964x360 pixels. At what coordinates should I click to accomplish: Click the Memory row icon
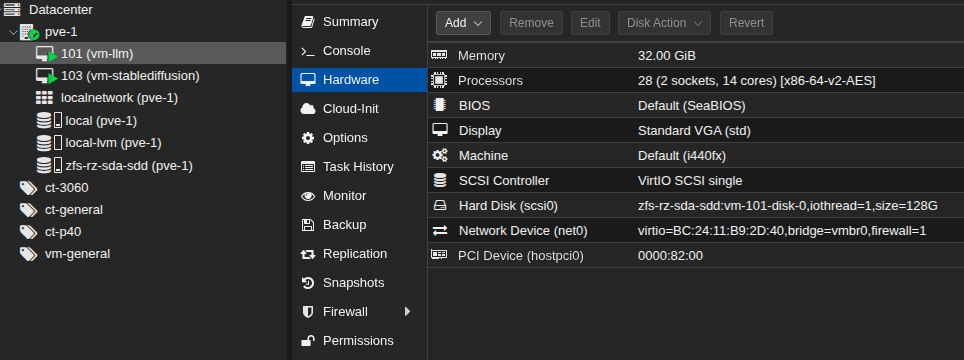tap(439, 55)
